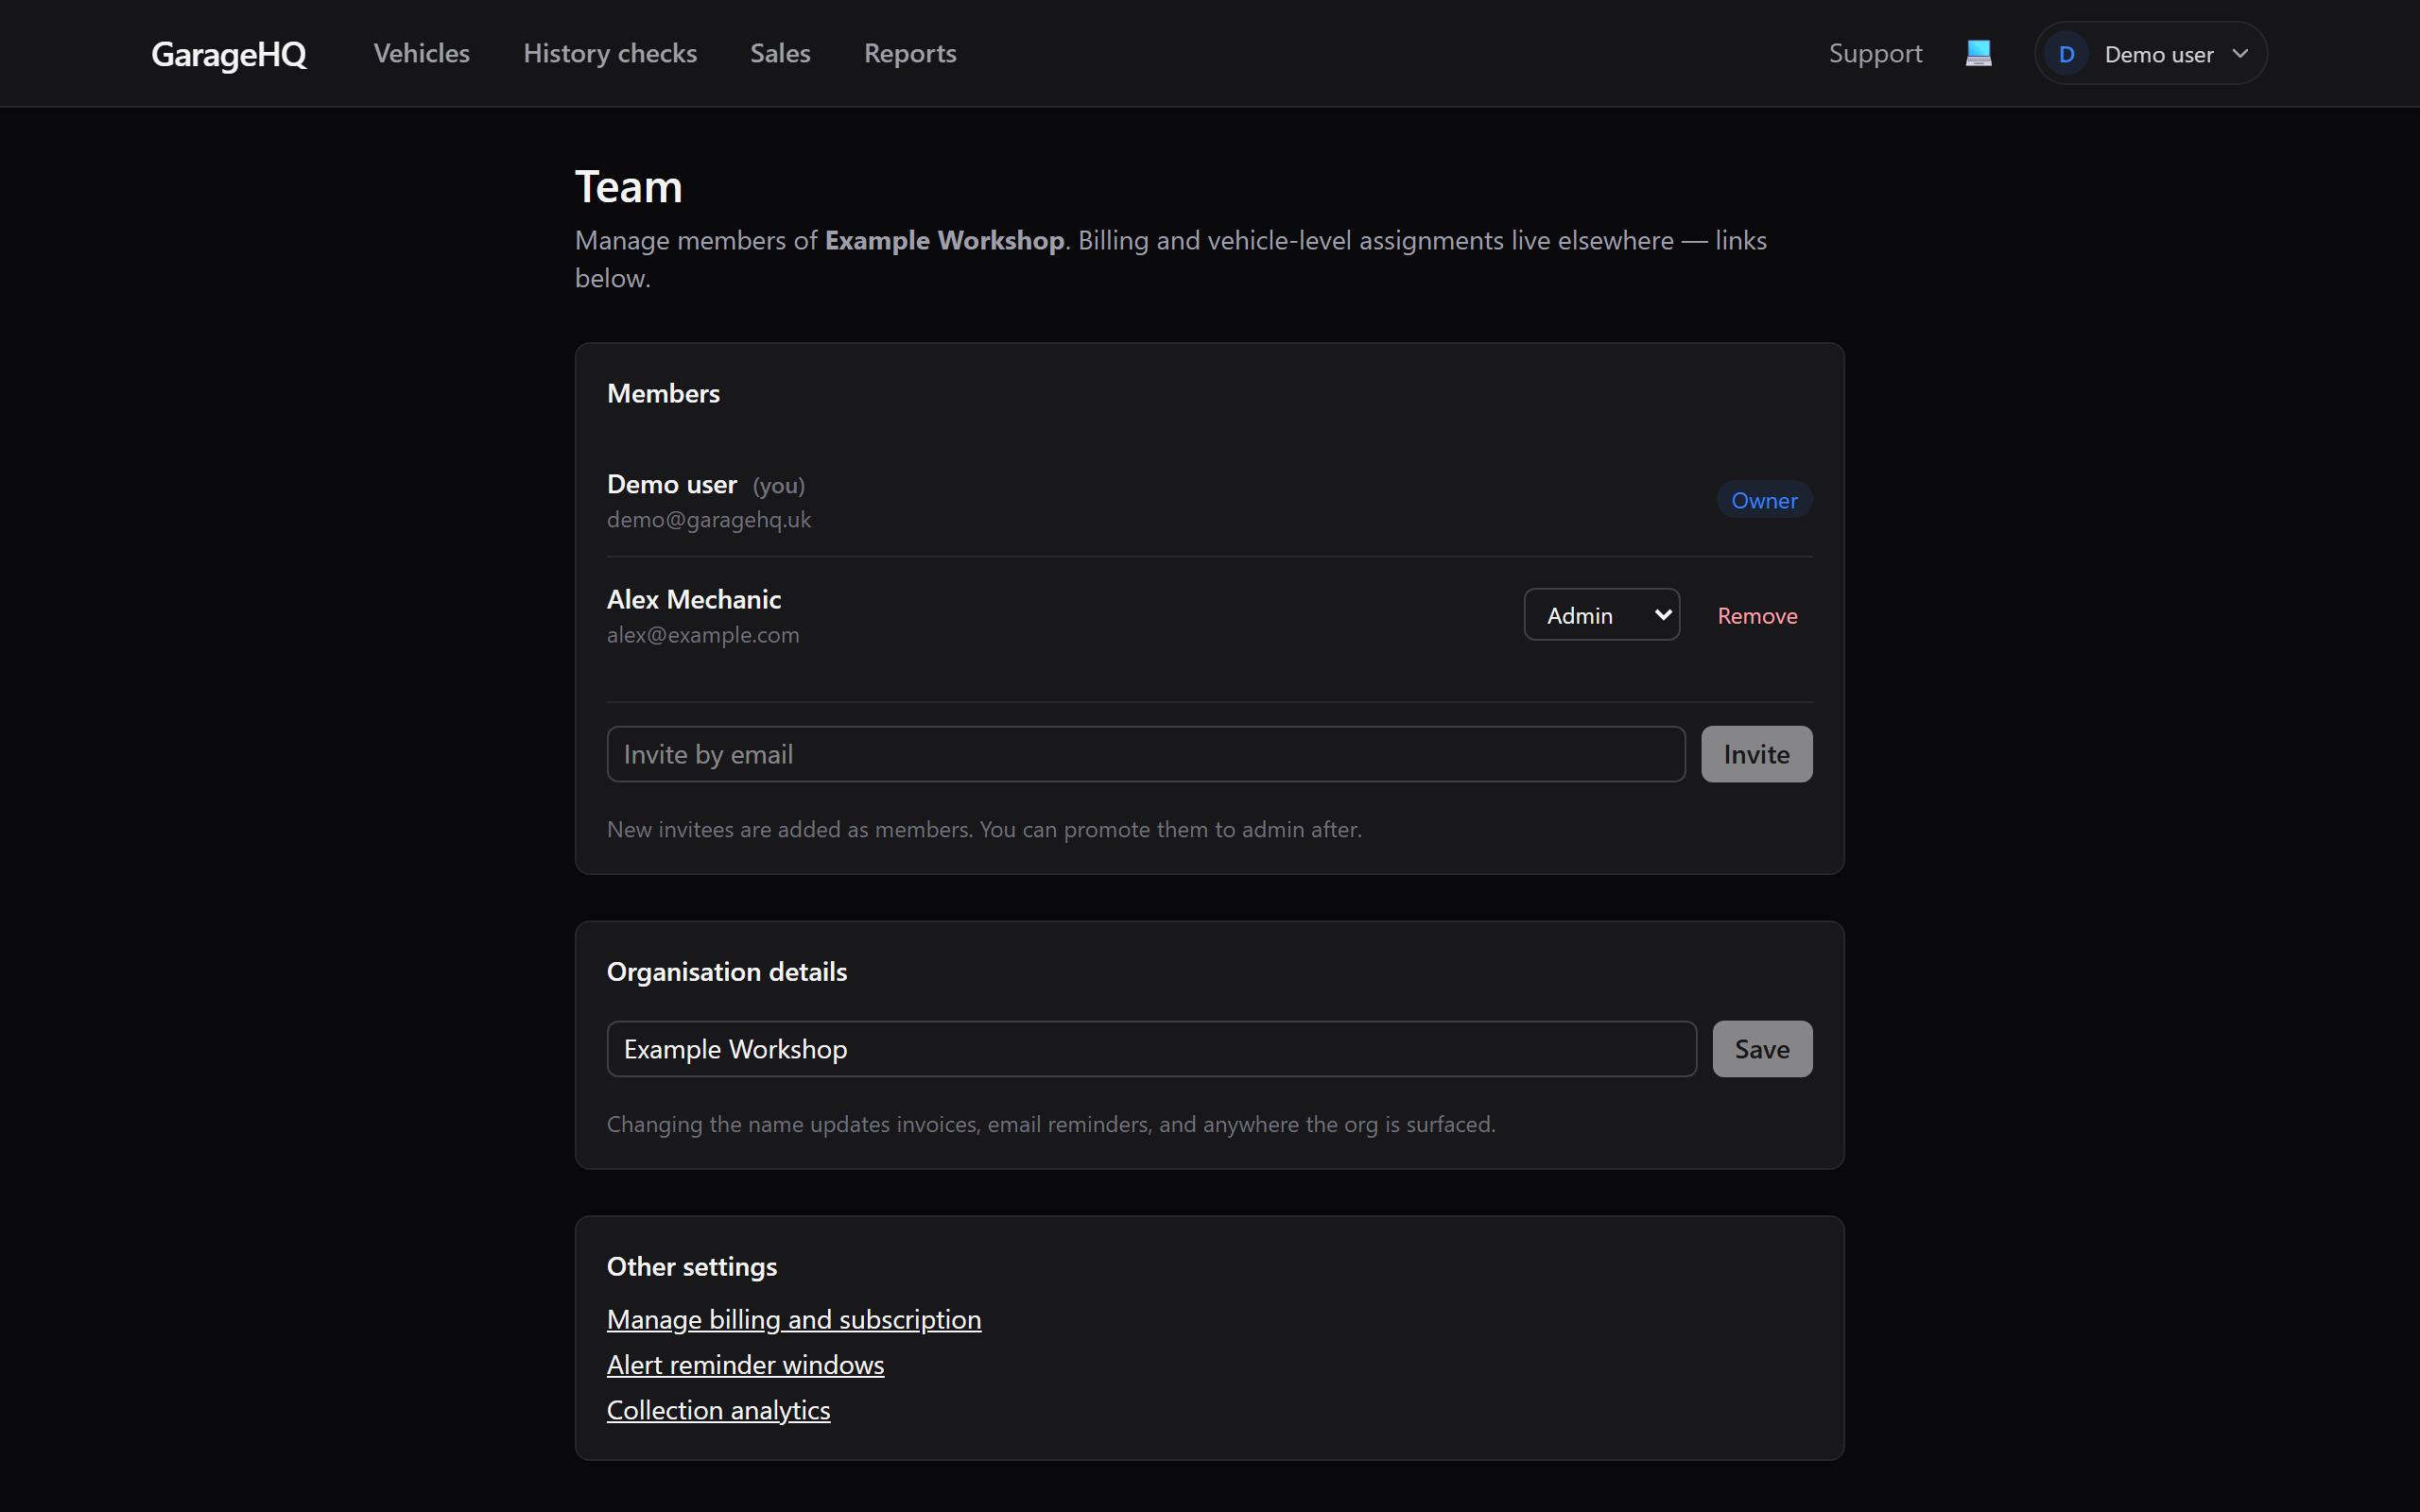The height and width of the screenshot is (1512, 2420).
Task: Click the Members section heading
Action: pyautogui.click(x=663, y=394)
